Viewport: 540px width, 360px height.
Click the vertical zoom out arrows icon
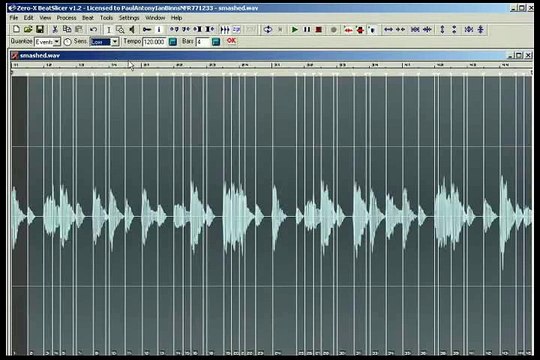pos(454,30)
